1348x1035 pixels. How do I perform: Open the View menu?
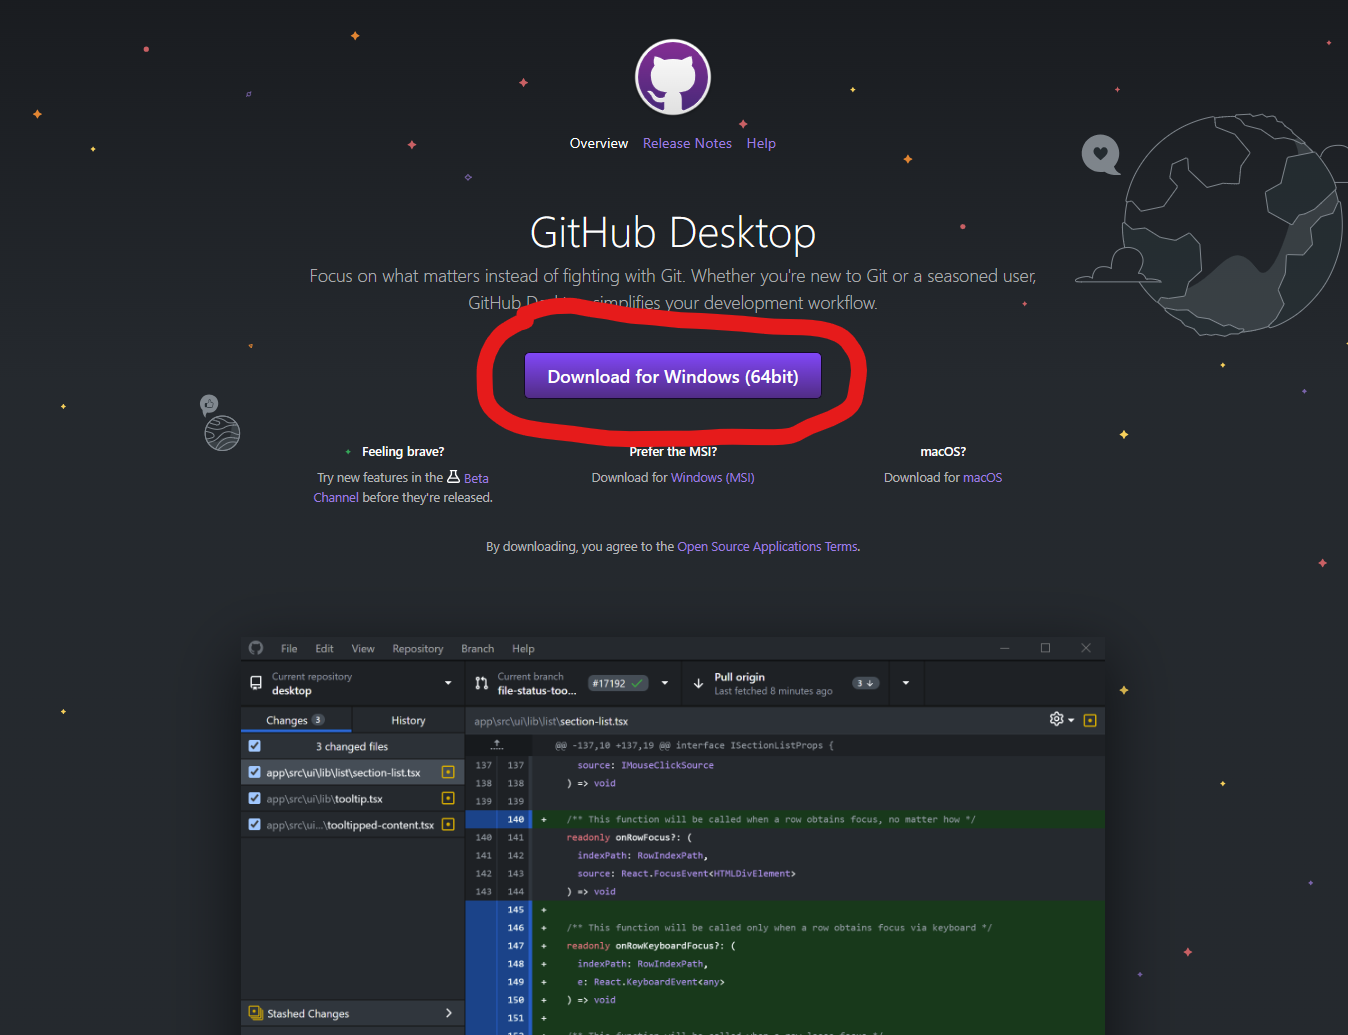(x=363, y=649)
